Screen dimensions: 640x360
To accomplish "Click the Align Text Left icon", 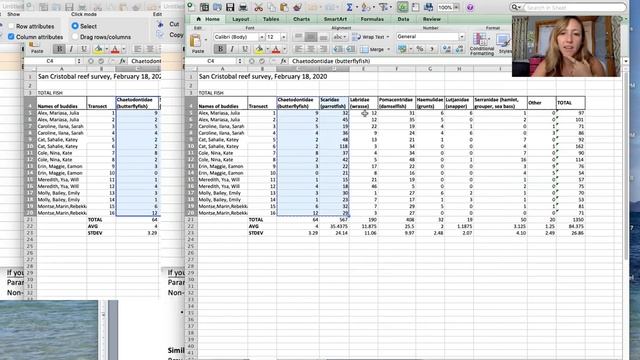I will tap(299, 49).
